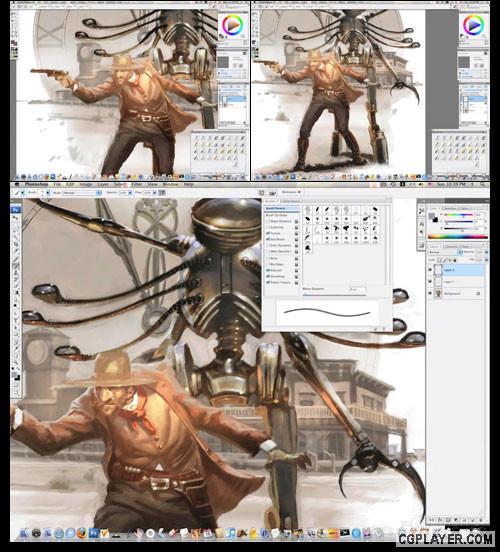The image size is (500, 552).
Task: Open the Opacity dropdown in options bar
Action: point(130,193)
